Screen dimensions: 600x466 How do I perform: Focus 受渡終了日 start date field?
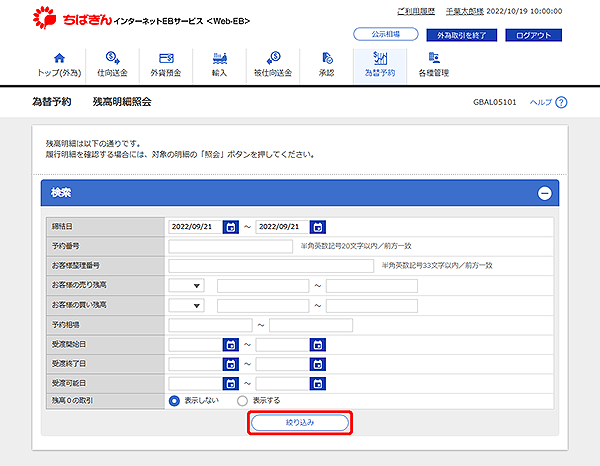click(x=196, y=364)
